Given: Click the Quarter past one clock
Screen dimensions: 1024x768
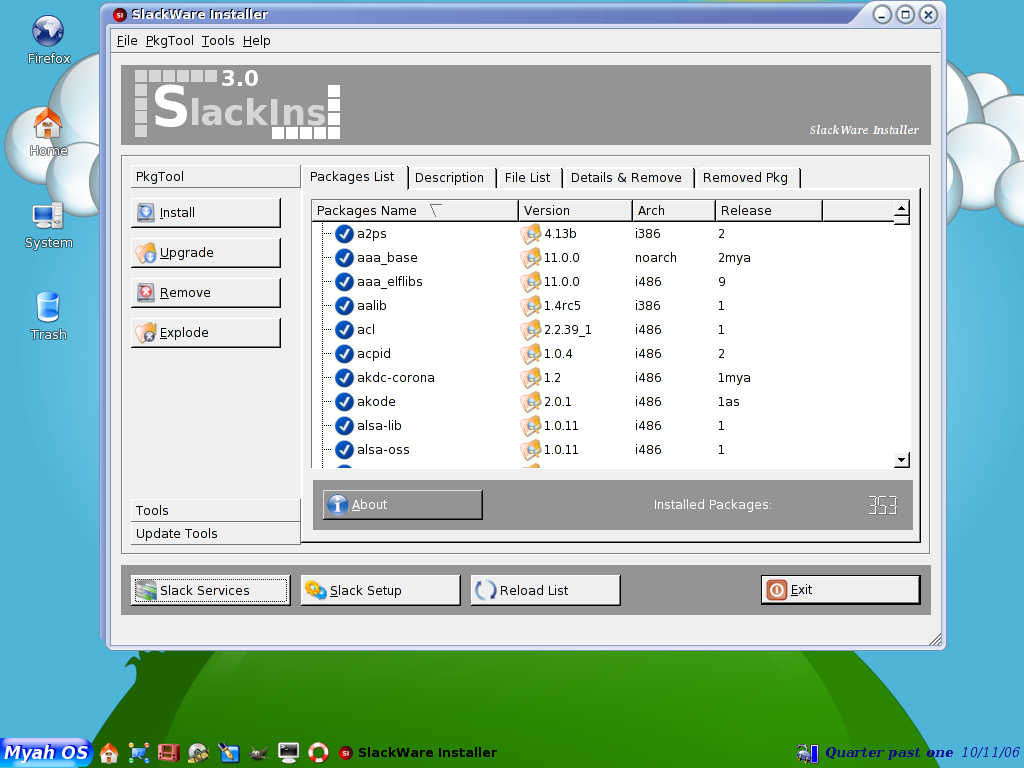Looking at the screenshot, I should [889, 752].
